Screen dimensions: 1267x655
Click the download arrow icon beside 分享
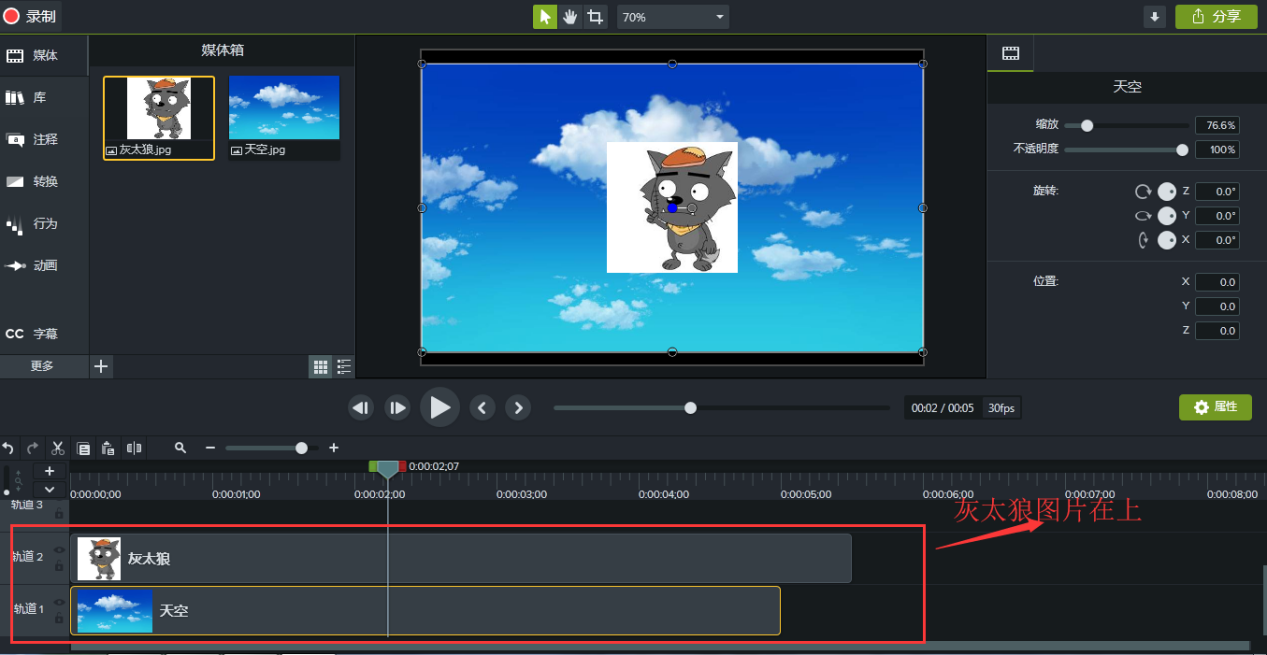point(1155,17)
